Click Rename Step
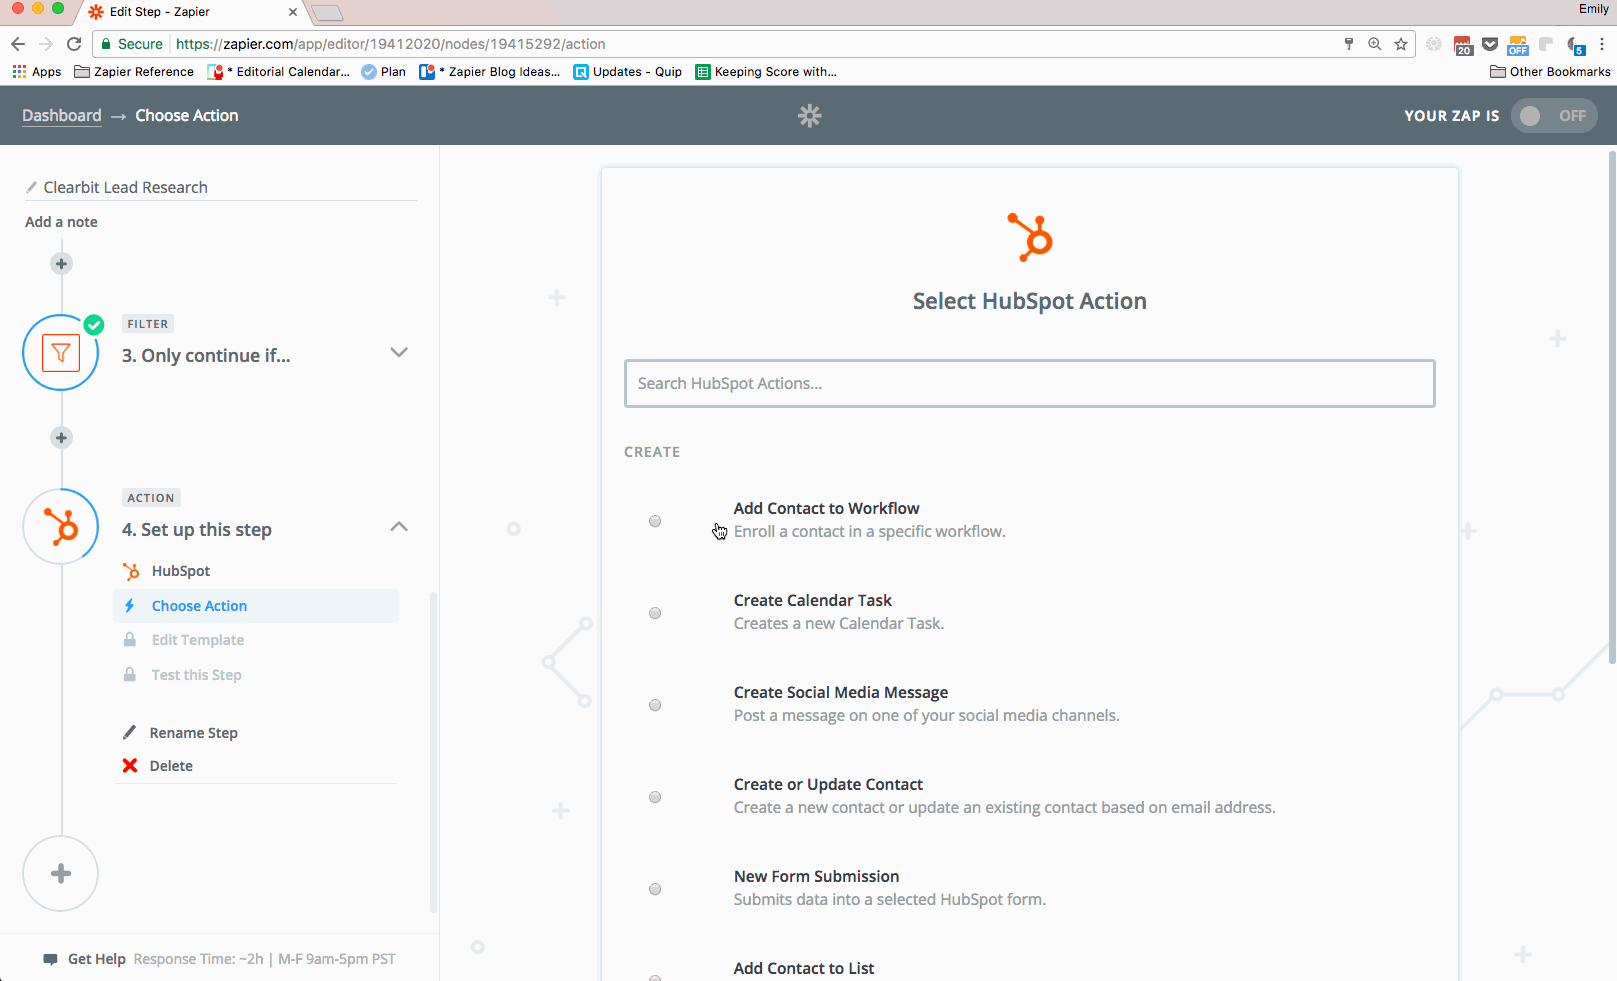 point(194,733)
